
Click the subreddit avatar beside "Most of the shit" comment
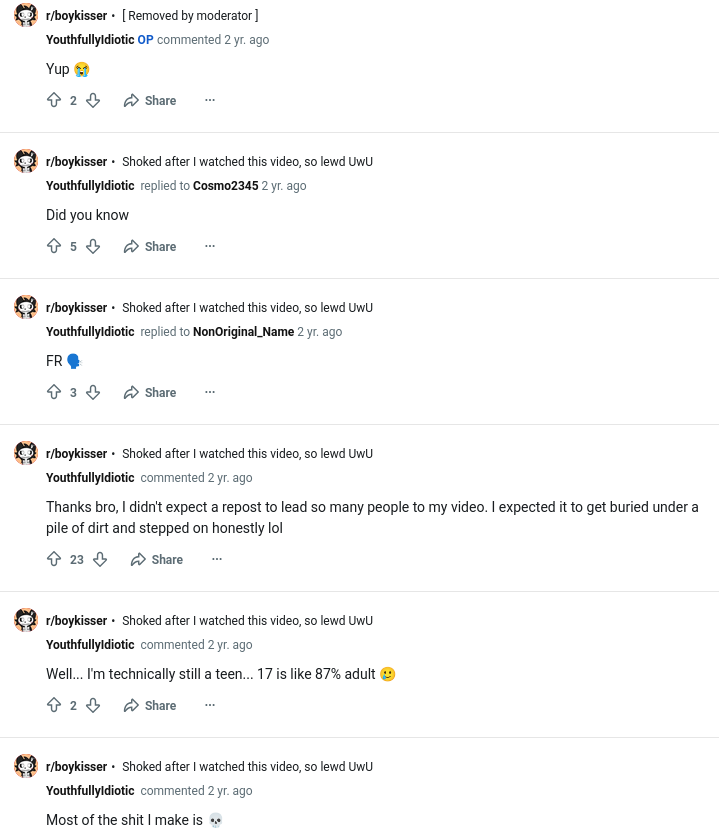coord(26,766)
